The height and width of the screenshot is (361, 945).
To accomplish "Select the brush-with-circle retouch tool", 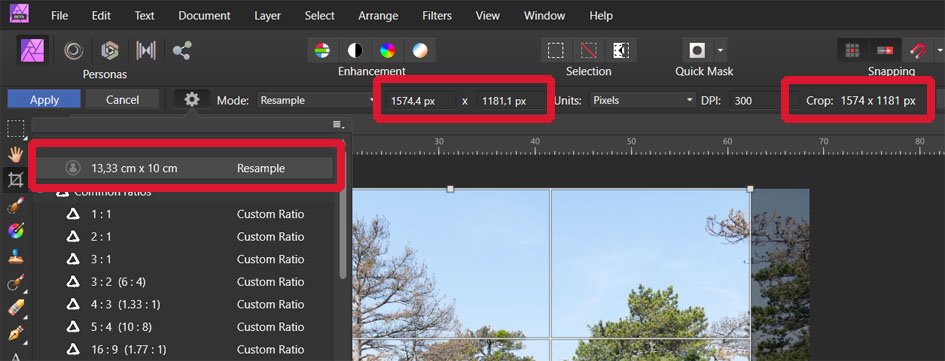I will click(16, 282).
